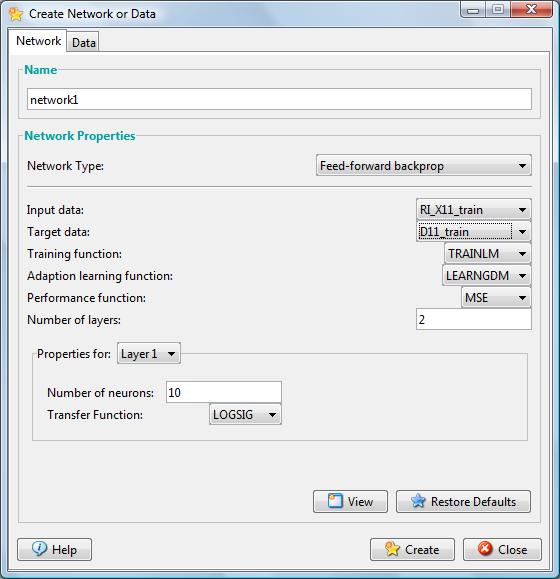This screenshot has width=560, height=579.
Task: Open the Adaption learning function dropdown
Action: (x=487, y=275)
